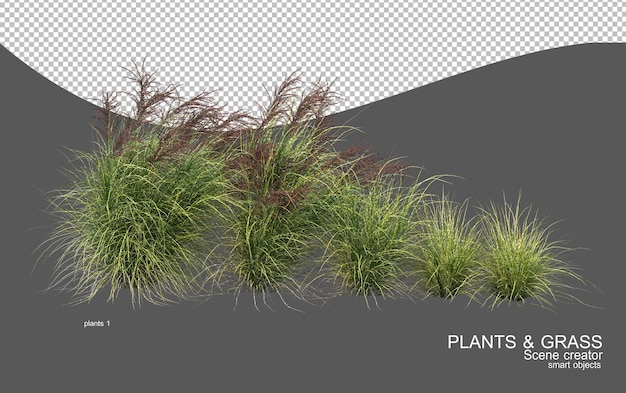Click the "plants 1" label
This screenshot has height=393, width=626.
[97, 324]
